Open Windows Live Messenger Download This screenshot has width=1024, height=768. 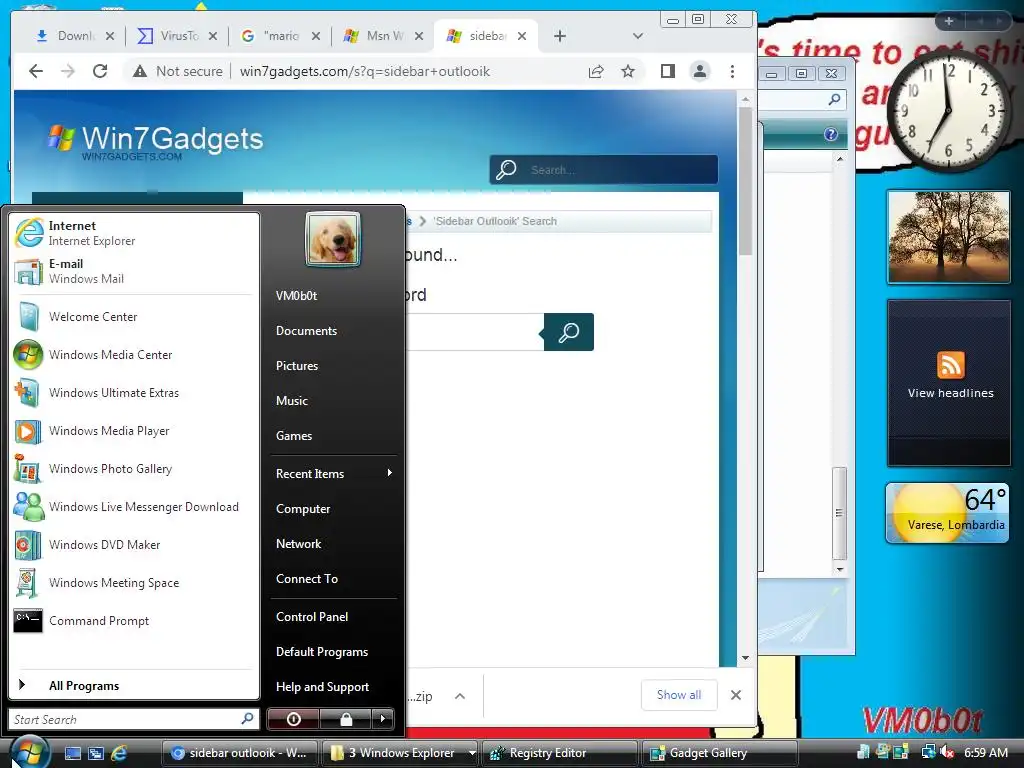134,507
